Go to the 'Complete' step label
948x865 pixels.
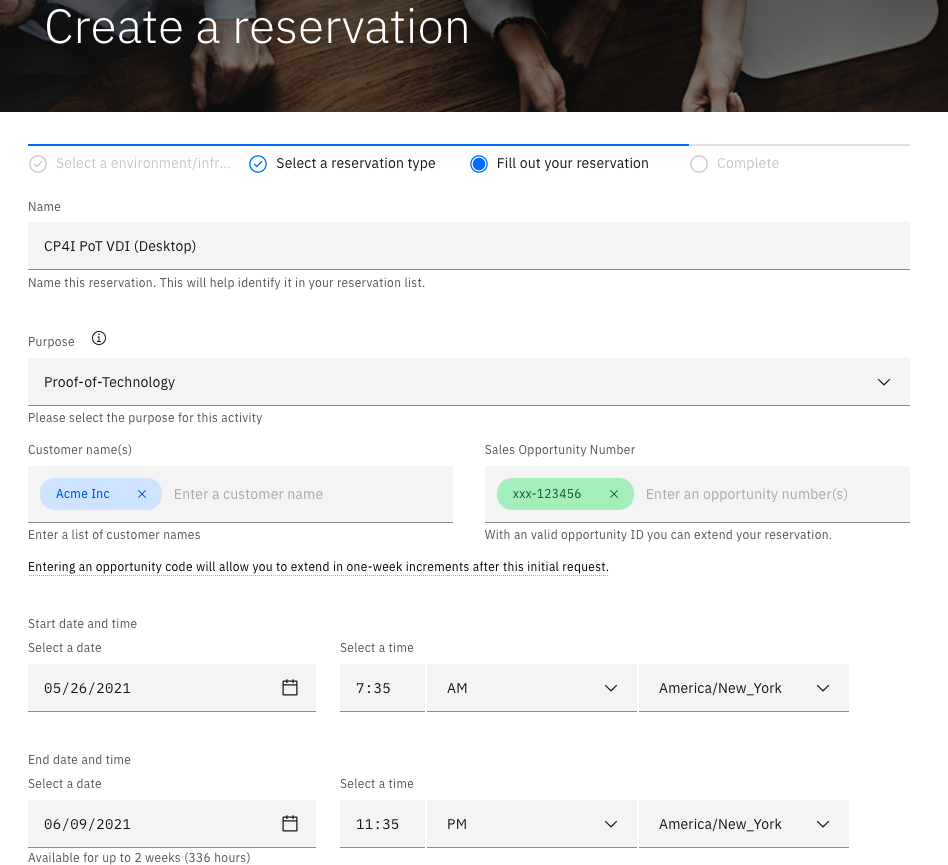coord(748,164)
